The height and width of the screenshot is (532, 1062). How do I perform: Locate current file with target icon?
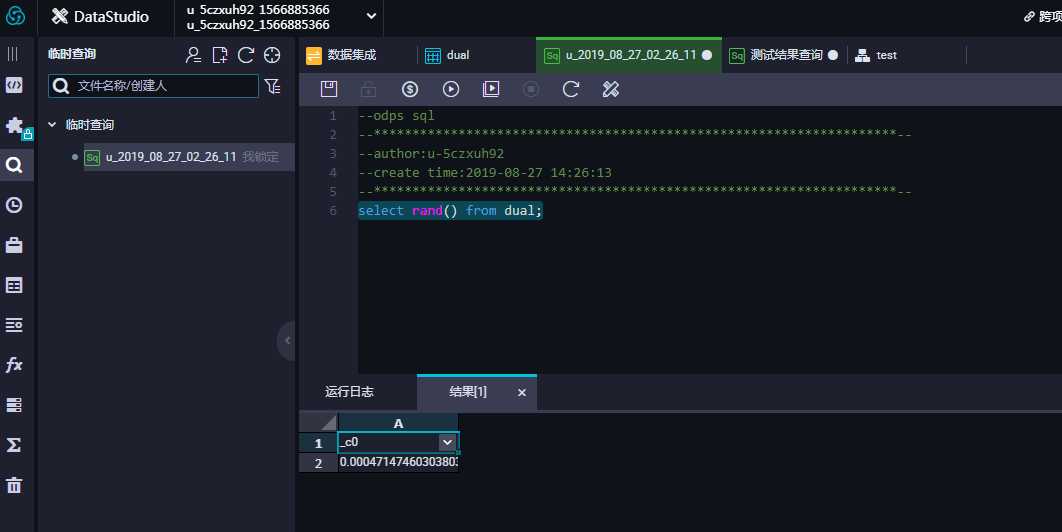(272, 55)
